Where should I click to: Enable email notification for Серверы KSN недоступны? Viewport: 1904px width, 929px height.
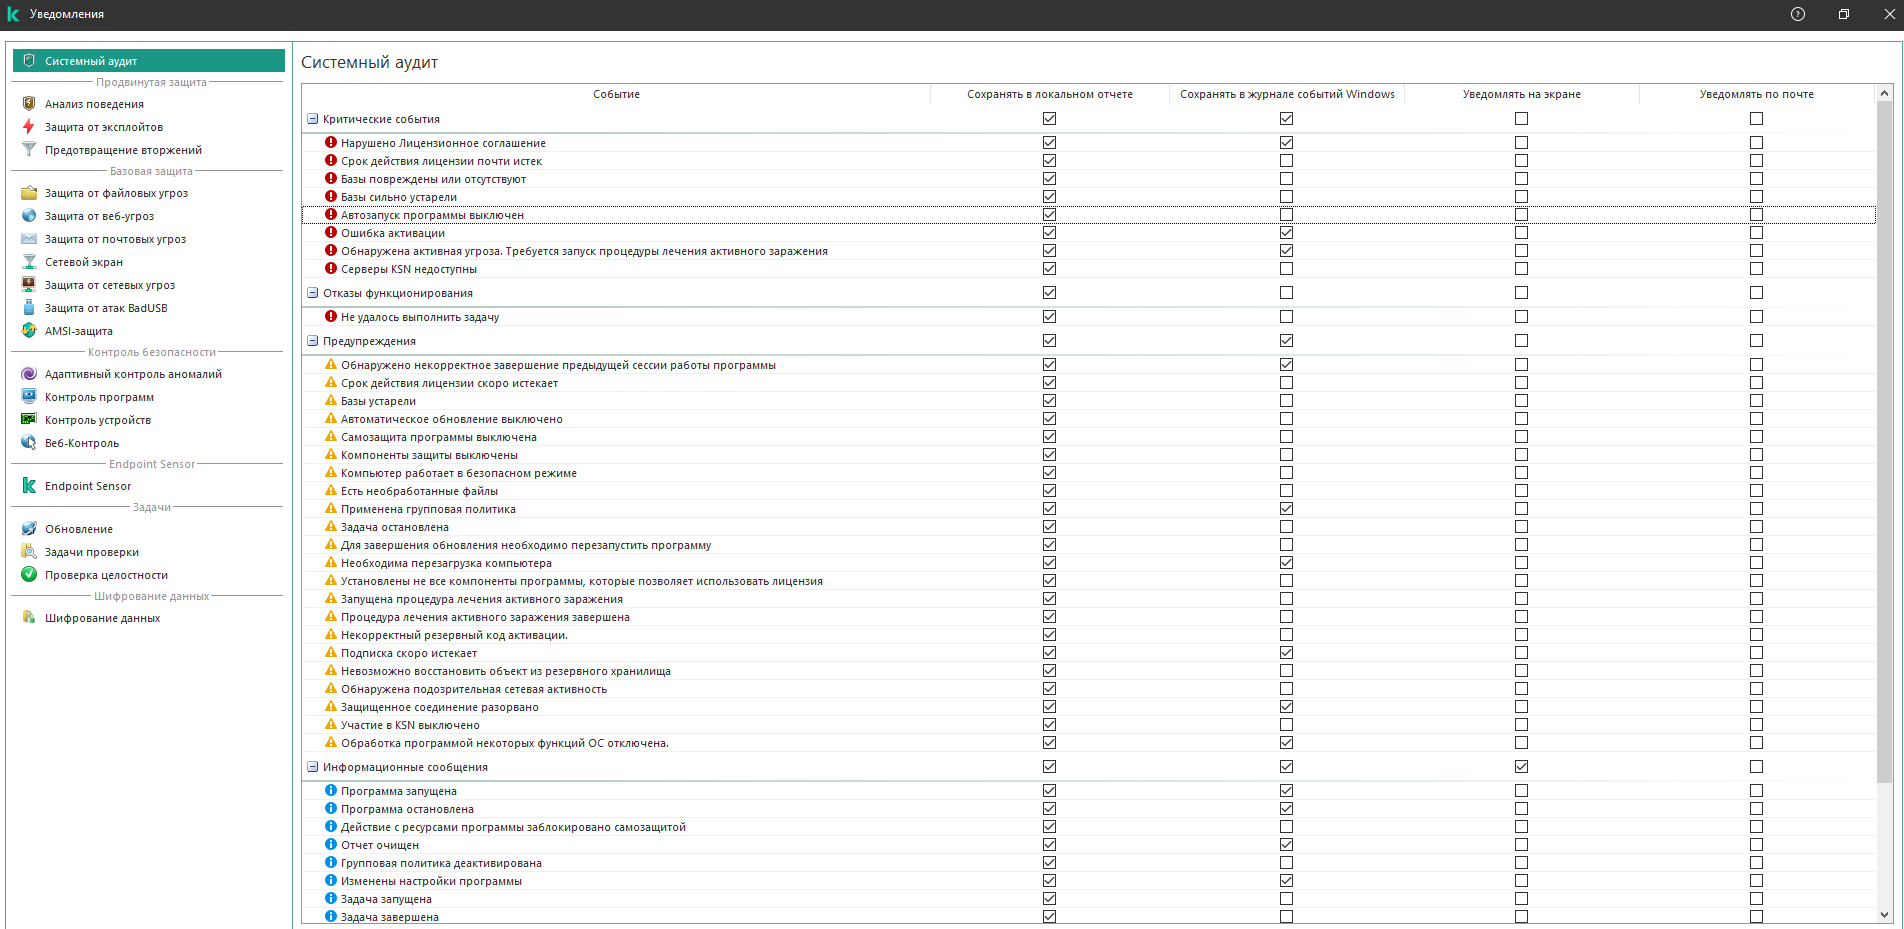[x=1756, y=269]
